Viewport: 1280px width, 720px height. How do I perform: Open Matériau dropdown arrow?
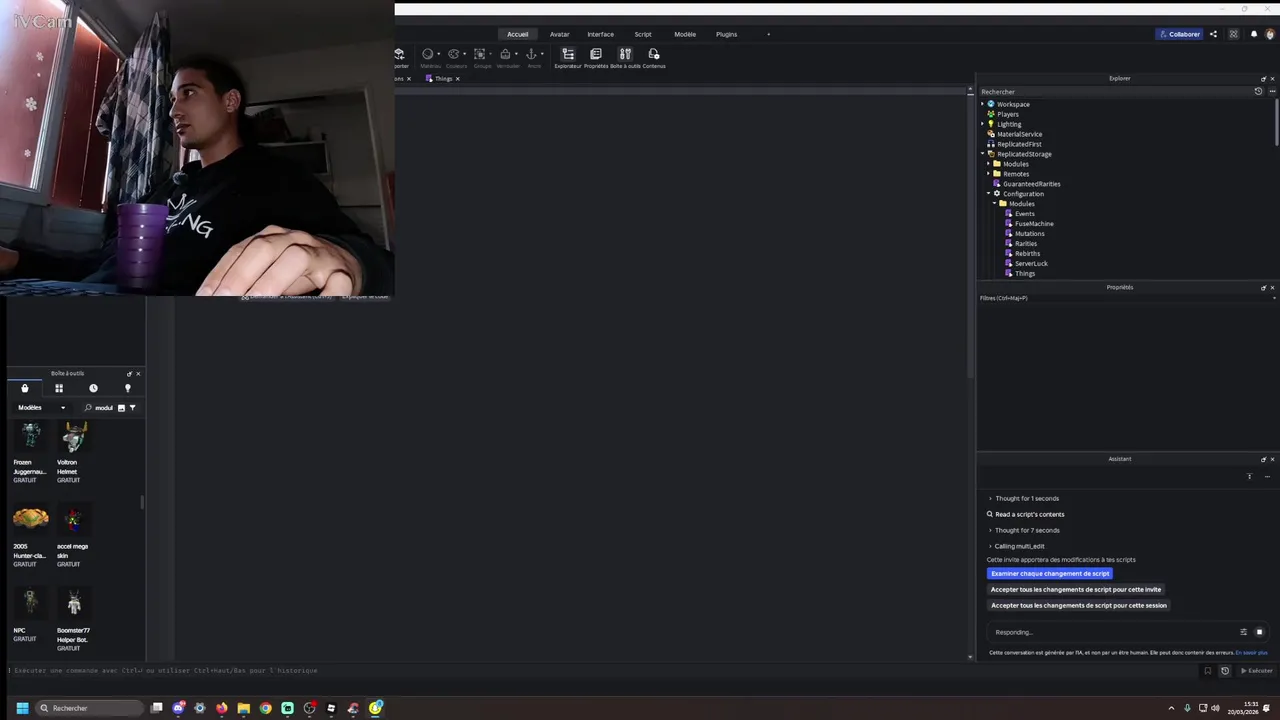coord(438,54)
